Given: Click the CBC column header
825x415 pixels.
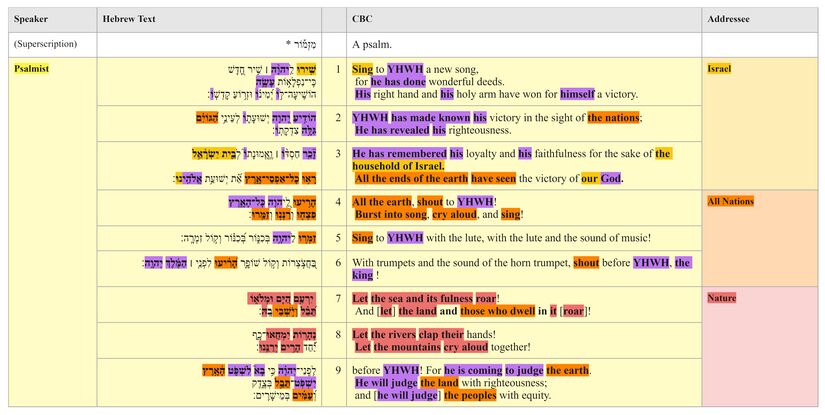Looking at the screenshot, I should (x=362, y=19).
